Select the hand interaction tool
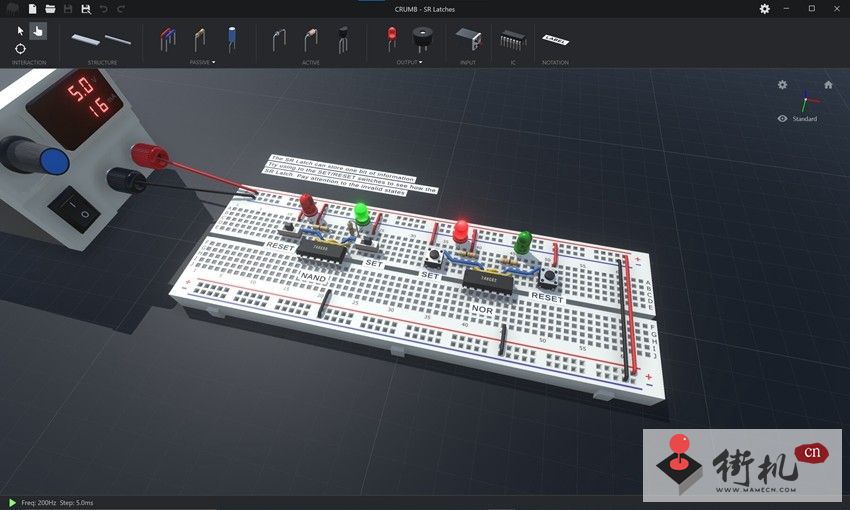The width and height of the screenshot is (850, 510). click(x=38, y=31)
